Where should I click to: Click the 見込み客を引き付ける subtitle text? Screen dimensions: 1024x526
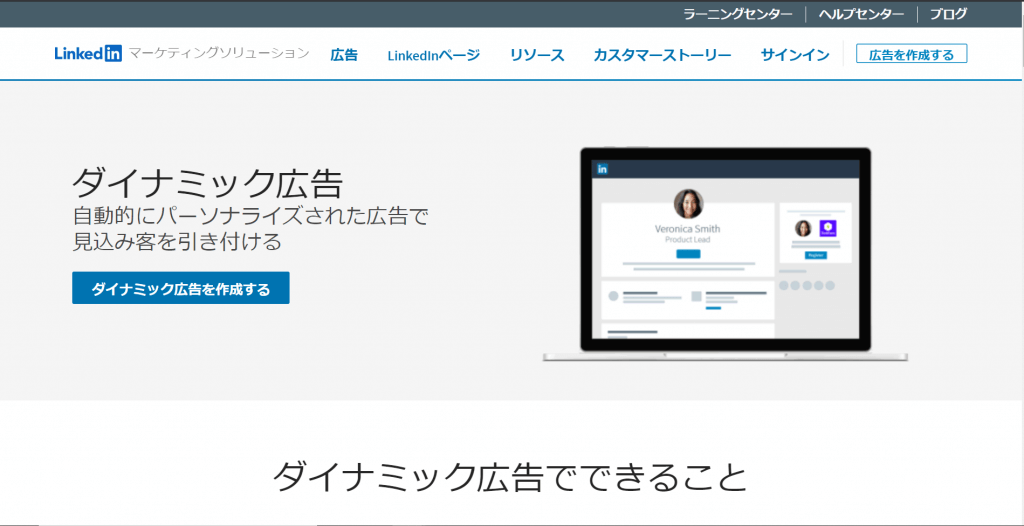177,242
